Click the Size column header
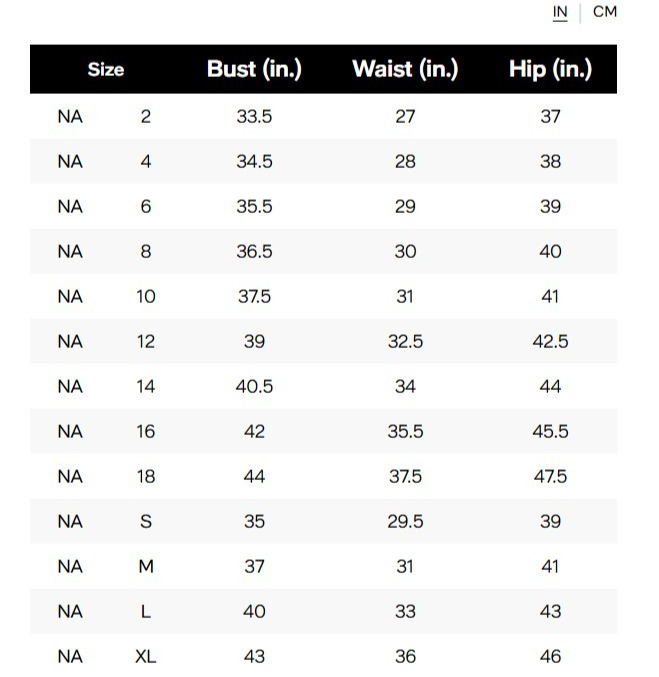 (x=106, y=70)
